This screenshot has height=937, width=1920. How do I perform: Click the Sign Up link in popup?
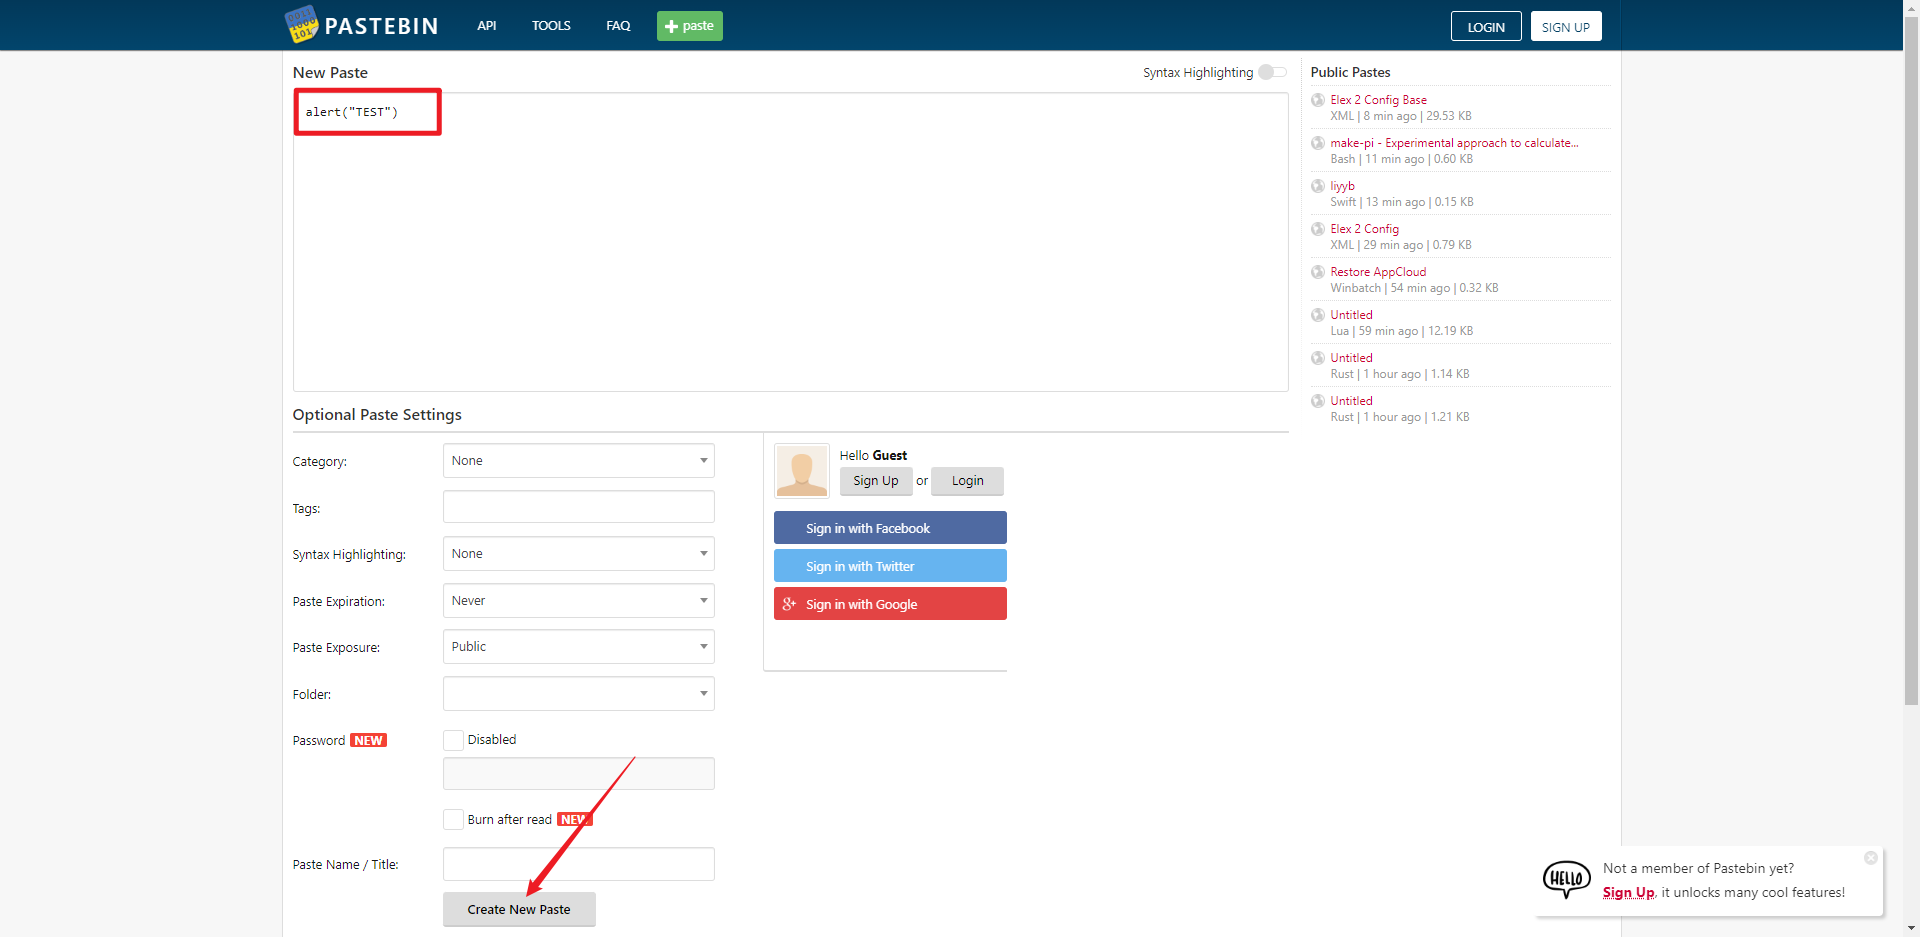[1628, 893]
